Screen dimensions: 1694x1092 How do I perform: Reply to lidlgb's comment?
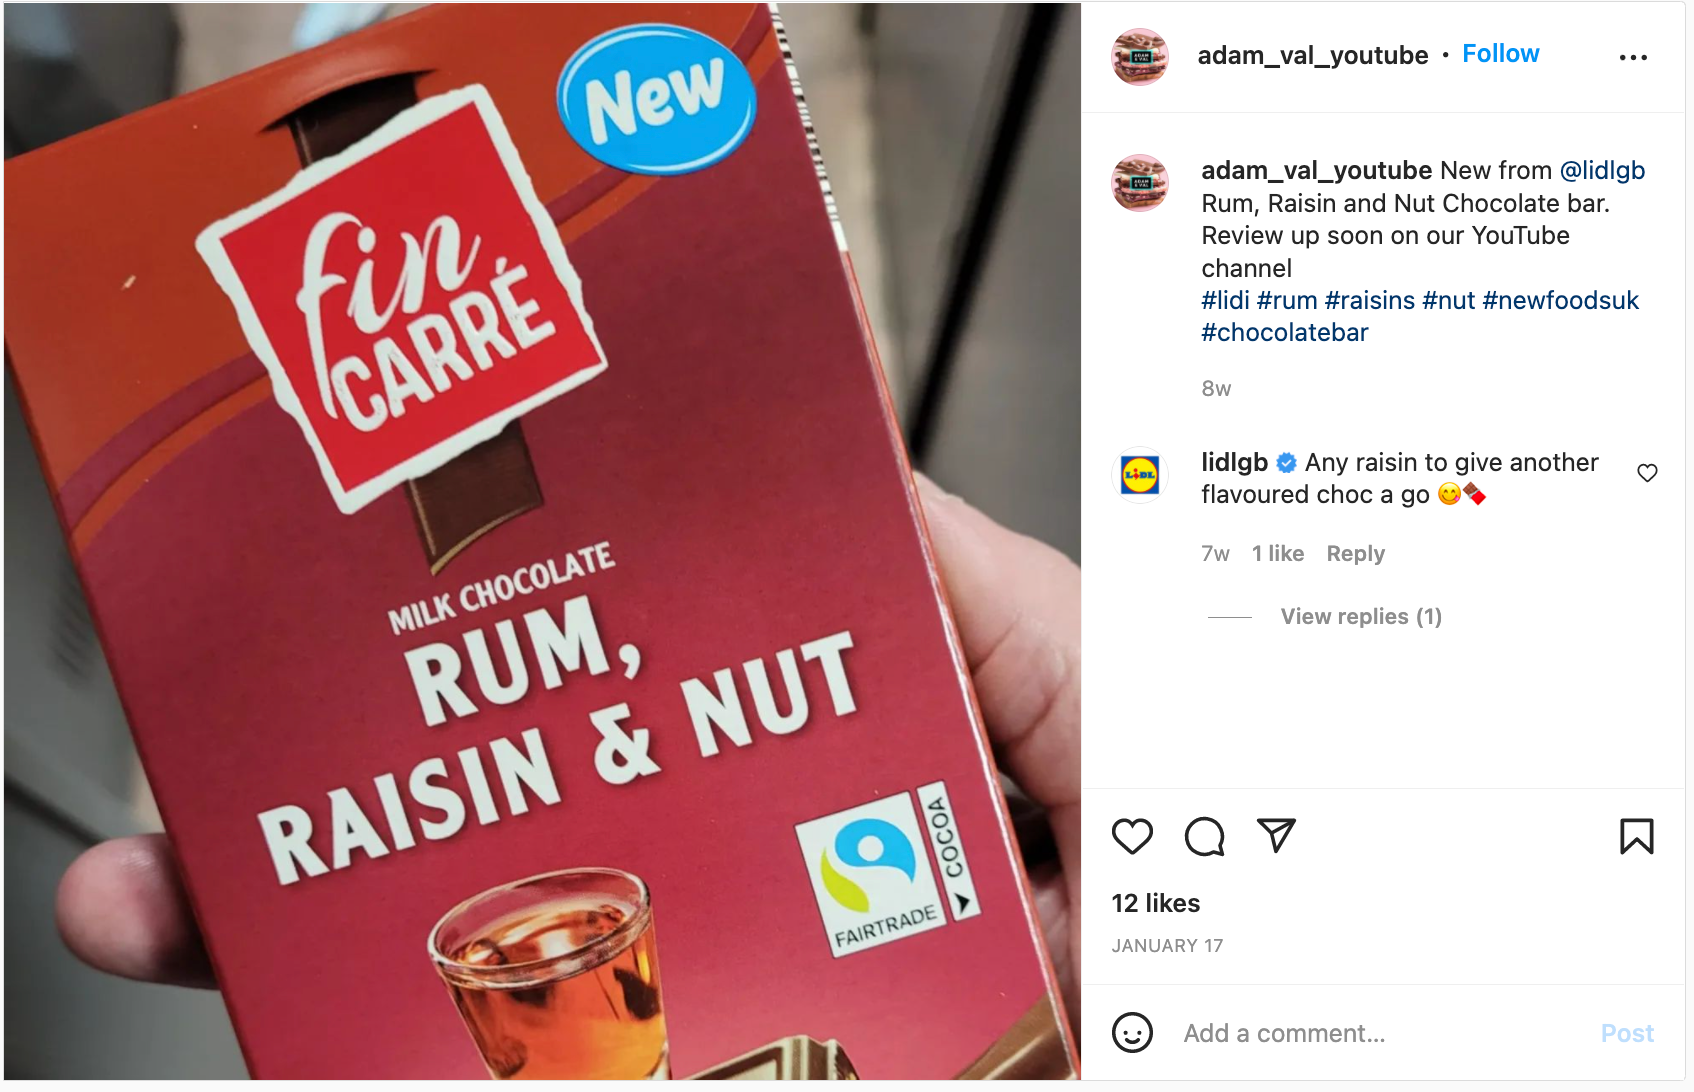pyautogui.click(x=1355, y=554)
